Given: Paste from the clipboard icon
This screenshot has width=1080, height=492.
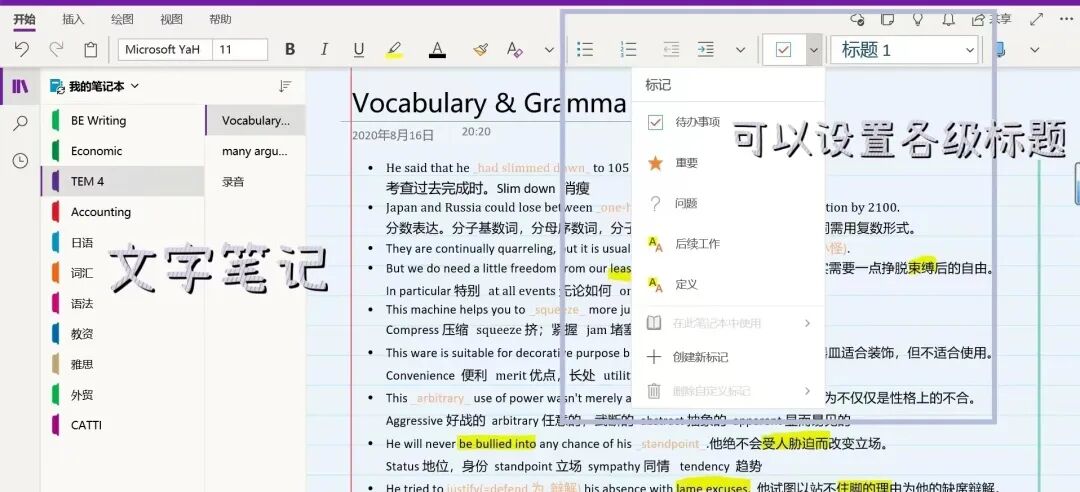Looking at the screenshot, I should coord(90,50).
